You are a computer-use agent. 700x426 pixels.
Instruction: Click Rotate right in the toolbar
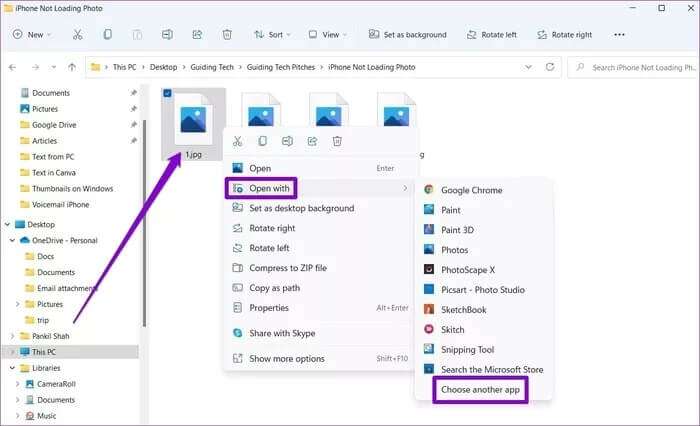tap(565, 34)
